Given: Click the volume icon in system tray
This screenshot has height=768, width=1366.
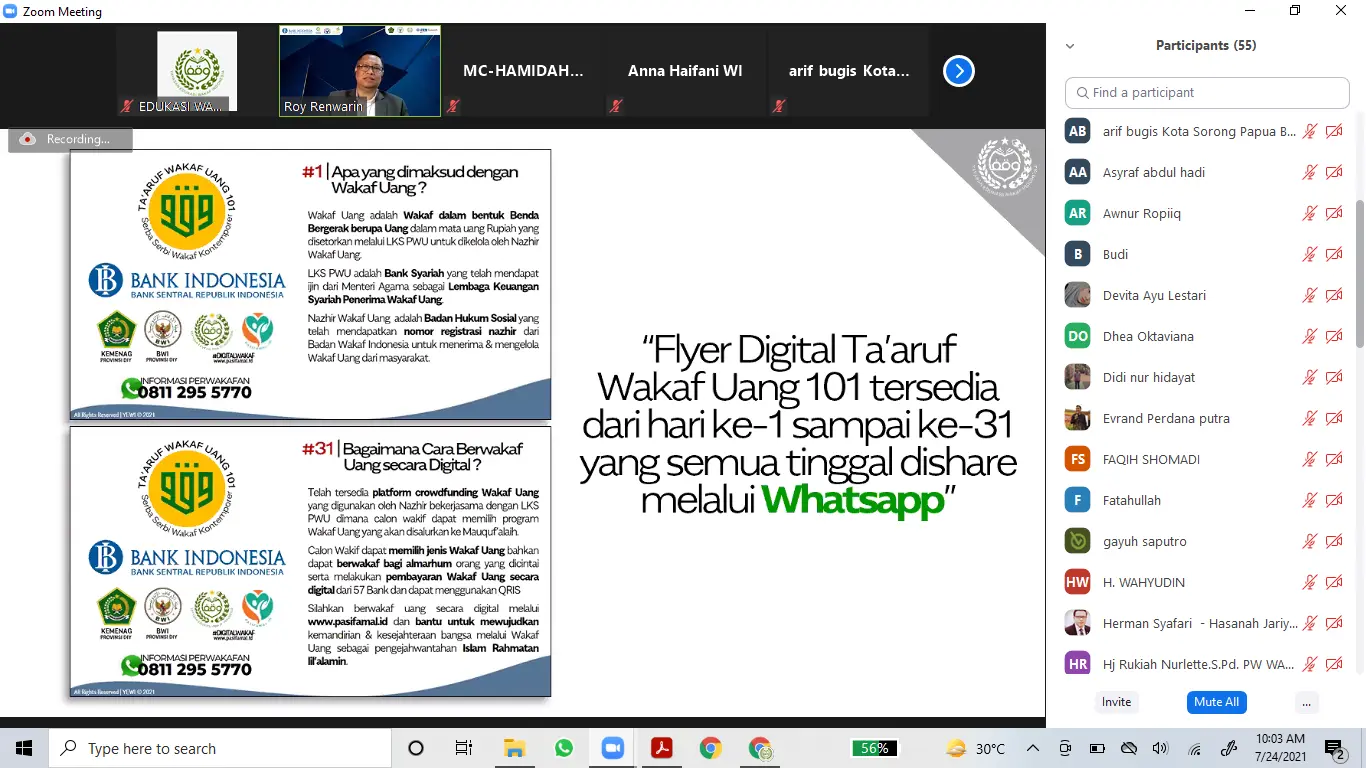Looking at the screenshot, I should point(1160,748).
